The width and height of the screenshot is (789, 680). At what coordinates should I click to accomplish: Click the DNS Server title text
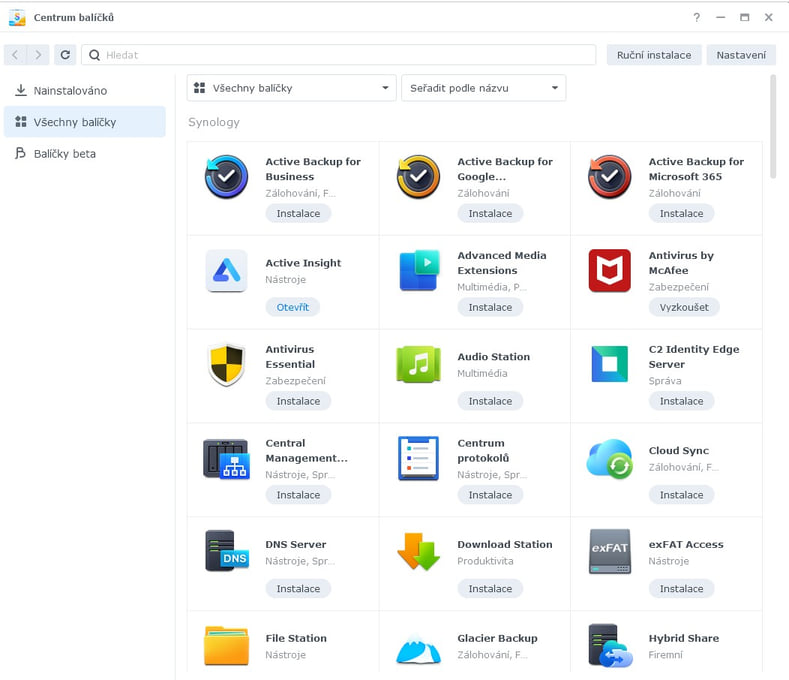(296, 544)
